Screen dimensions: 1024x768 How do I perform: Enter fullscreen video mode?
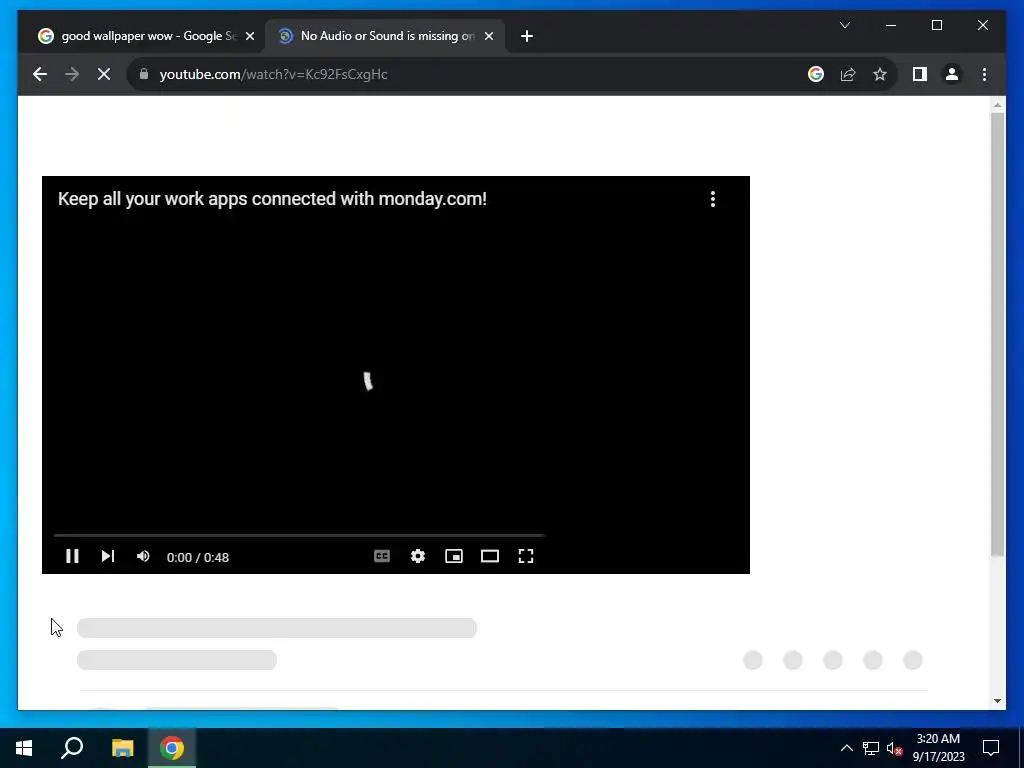pos(526,556)
